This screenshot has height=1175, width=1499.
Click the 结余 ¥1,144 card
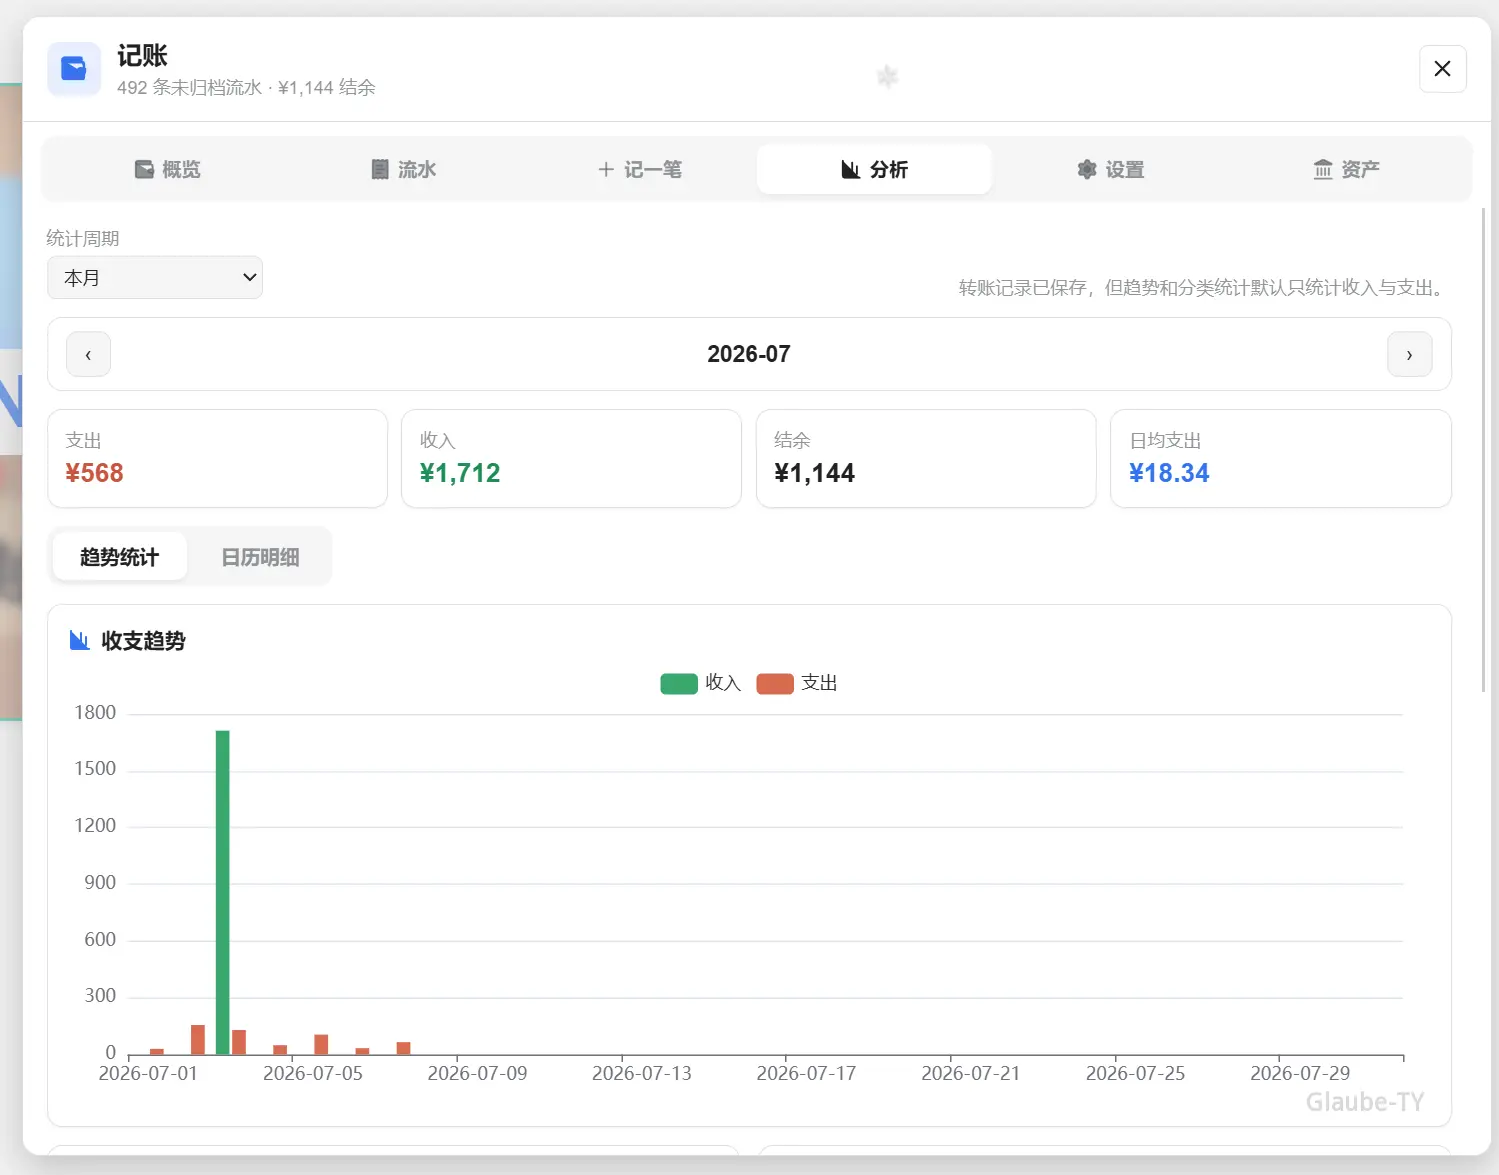pos(926,458)
